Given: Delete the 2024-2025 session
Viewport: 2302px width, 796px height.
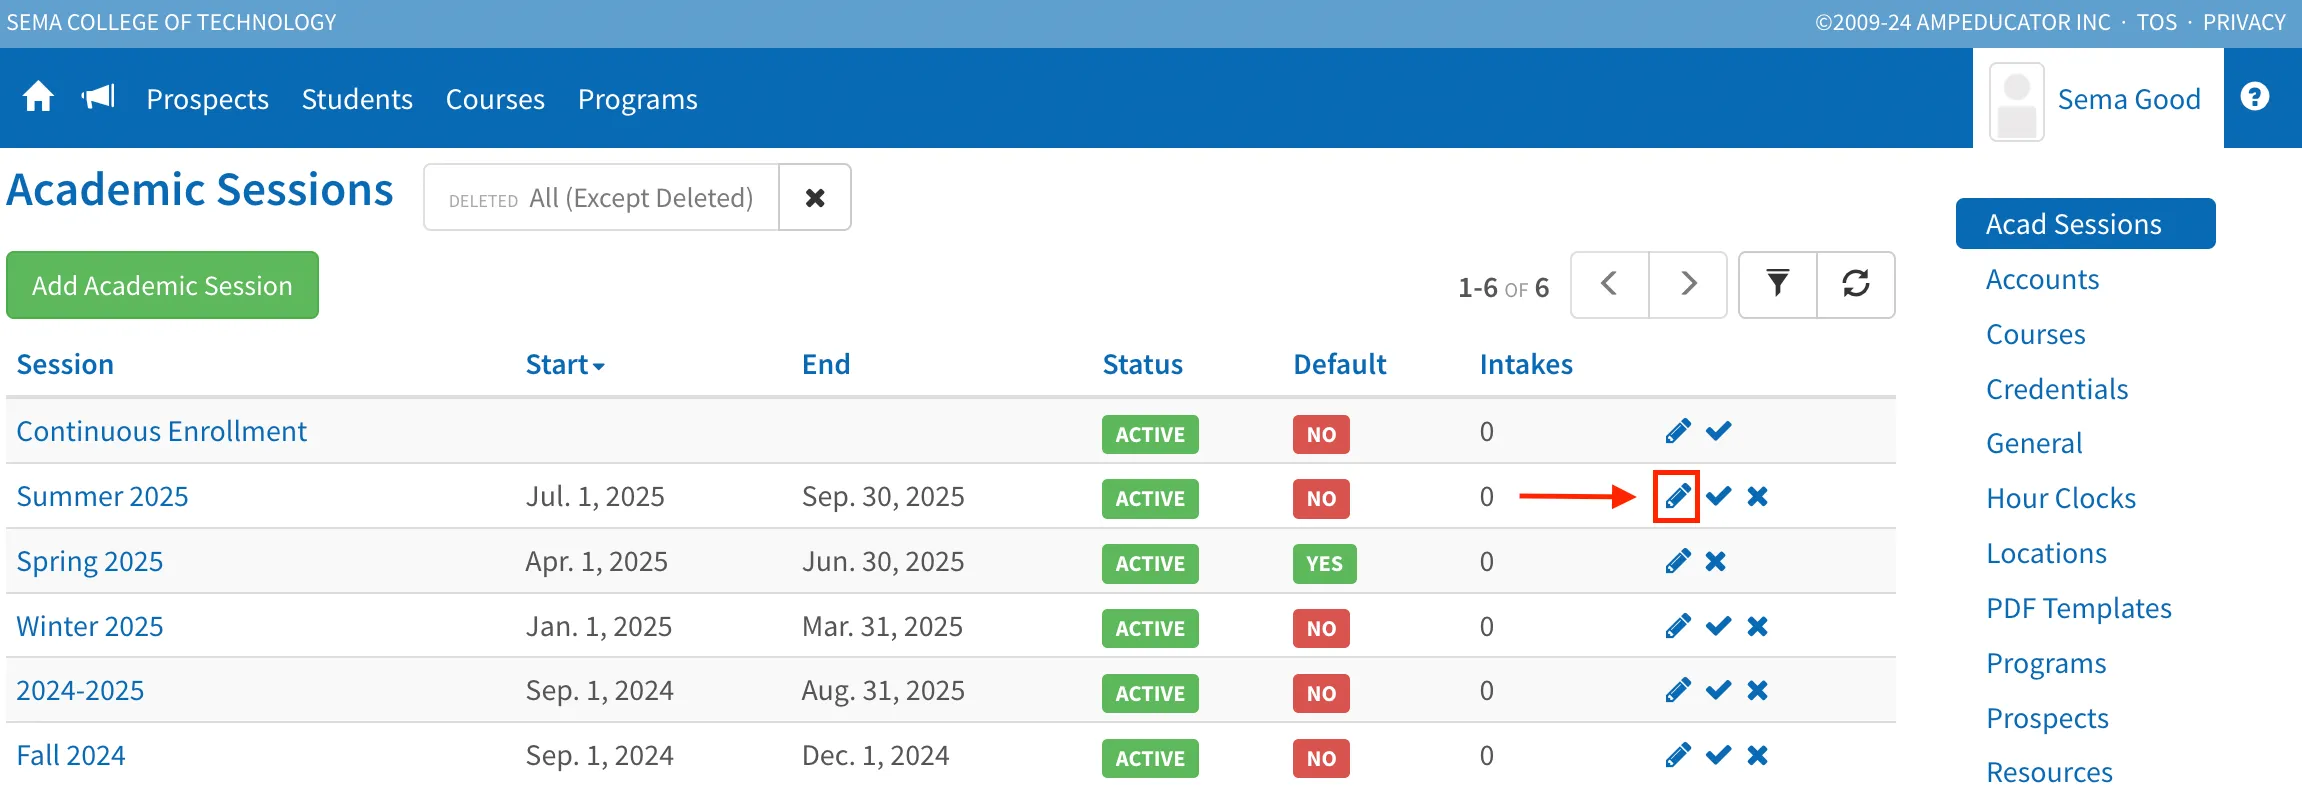Looking at the screenshot, I should (1757, 690).
